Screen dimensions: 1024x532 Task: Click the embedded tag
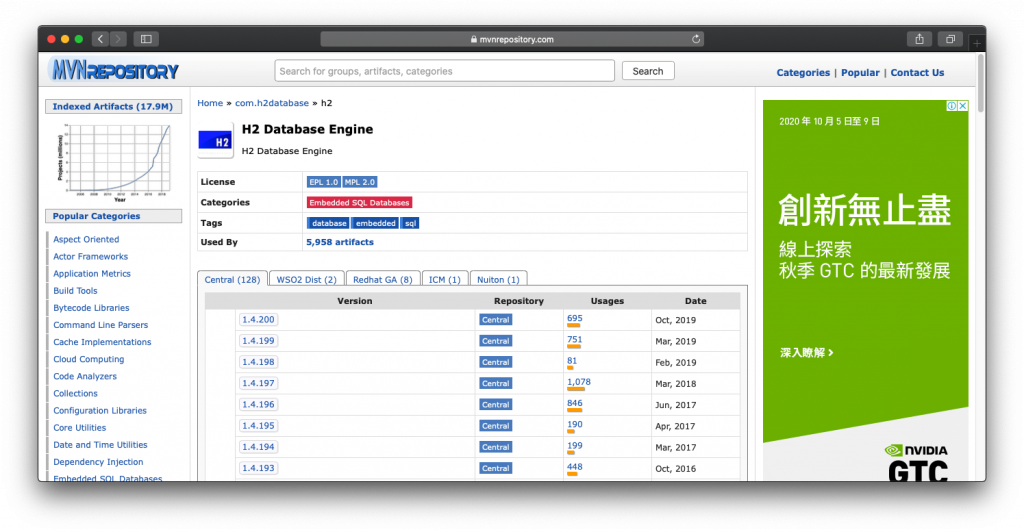click(x=376, y=223)
